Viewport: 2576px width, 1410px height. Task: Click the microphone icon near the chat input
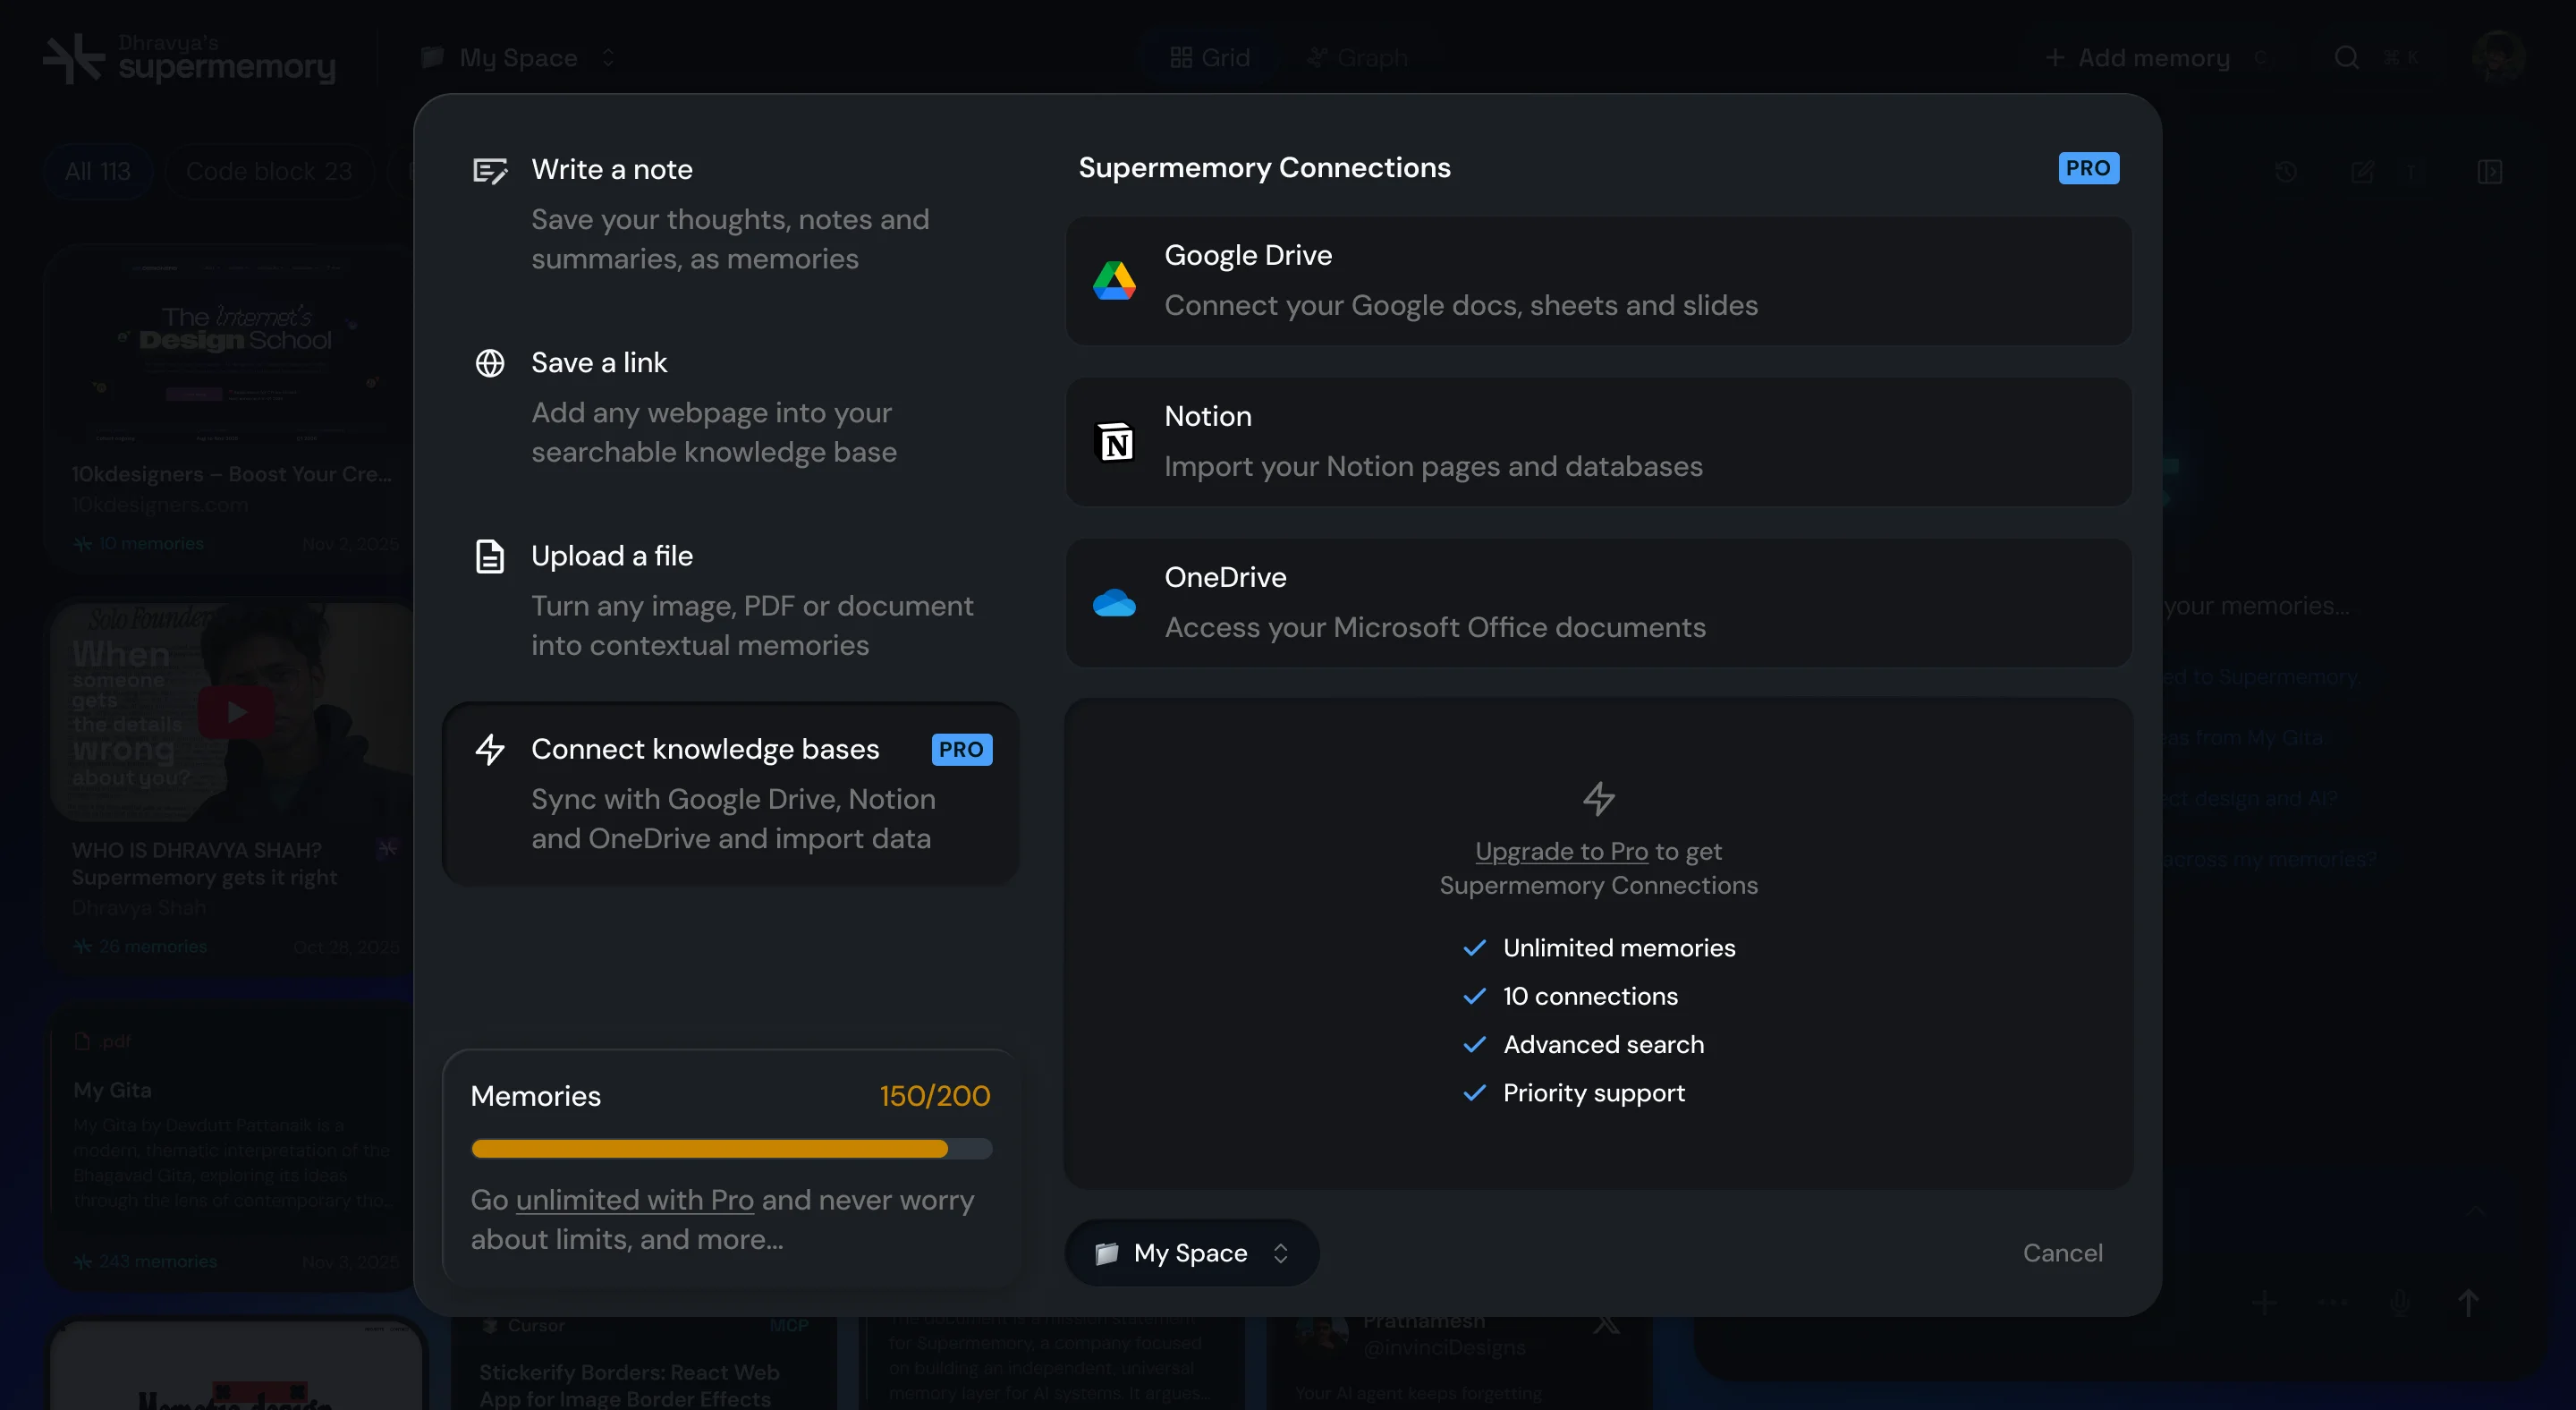(x=2399, y=1302)
